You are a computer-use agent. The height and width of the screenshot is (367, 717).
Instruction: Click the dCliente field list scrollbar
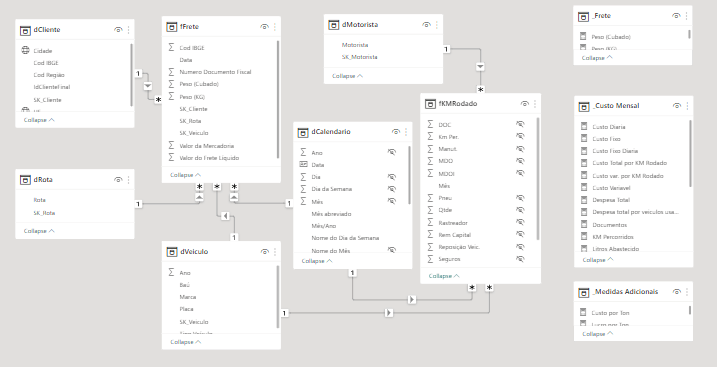(132, 75)
